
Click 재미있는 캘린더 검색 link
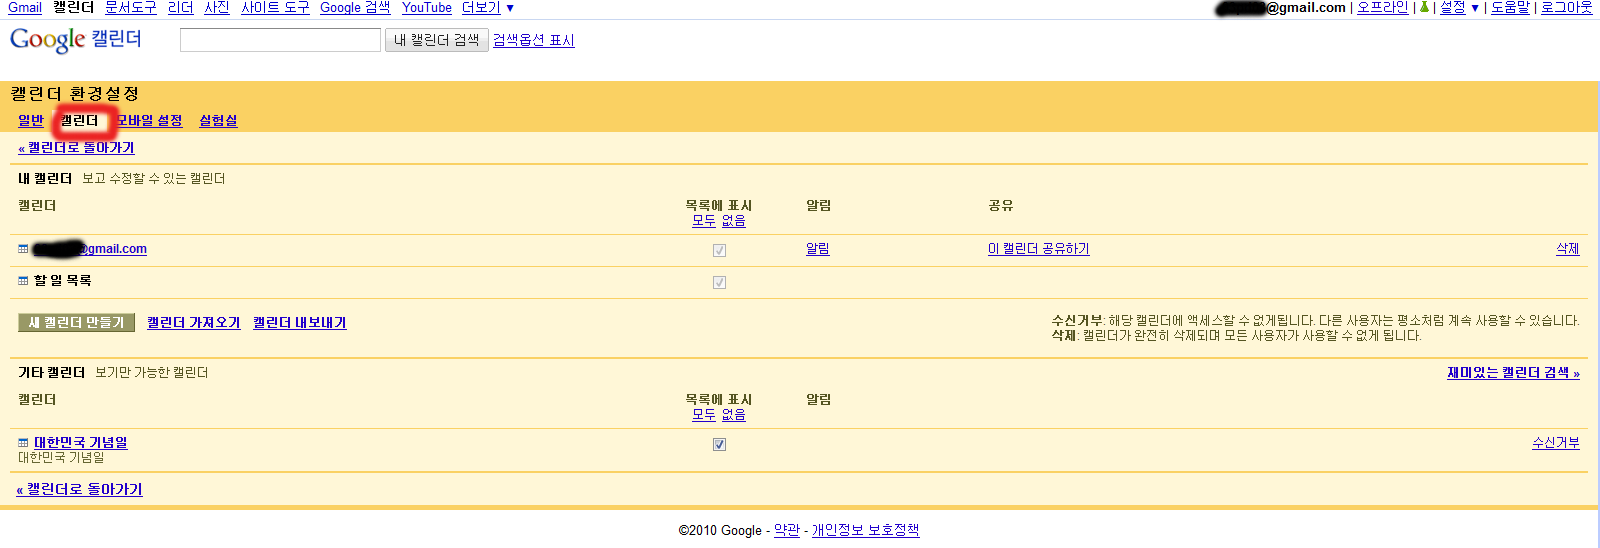1513,373
